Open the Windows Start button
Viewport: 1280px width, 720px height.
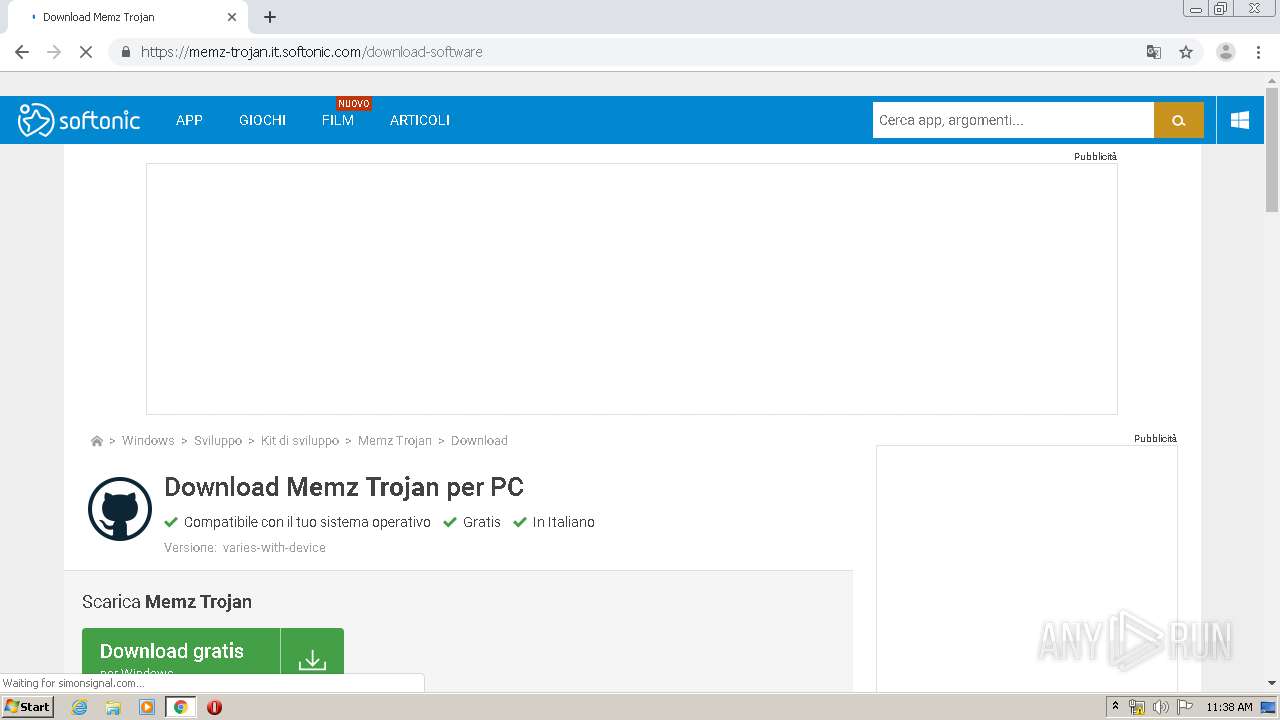(28, 707)
